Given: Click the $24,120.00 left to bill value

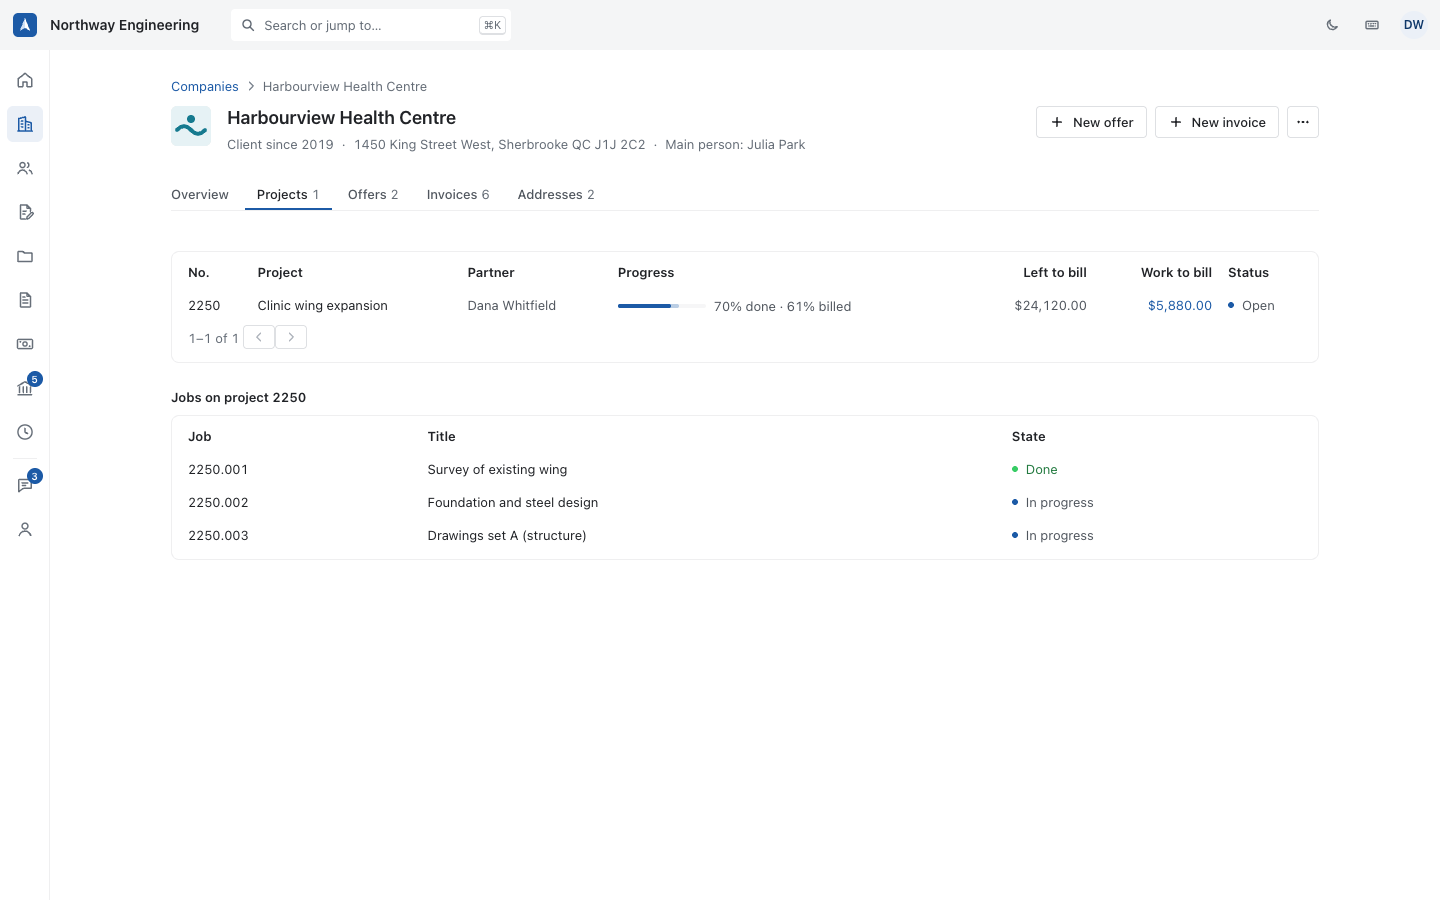Looking at the screenshot, I should (1051, 306).
